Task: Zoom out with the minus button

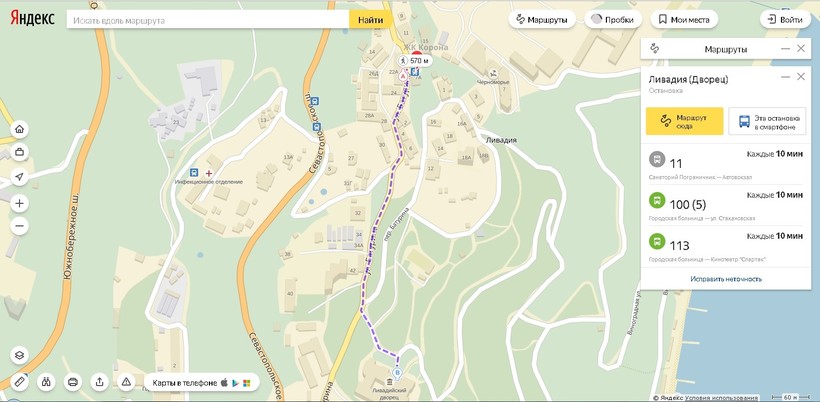Action: click(x=19, y=226)
